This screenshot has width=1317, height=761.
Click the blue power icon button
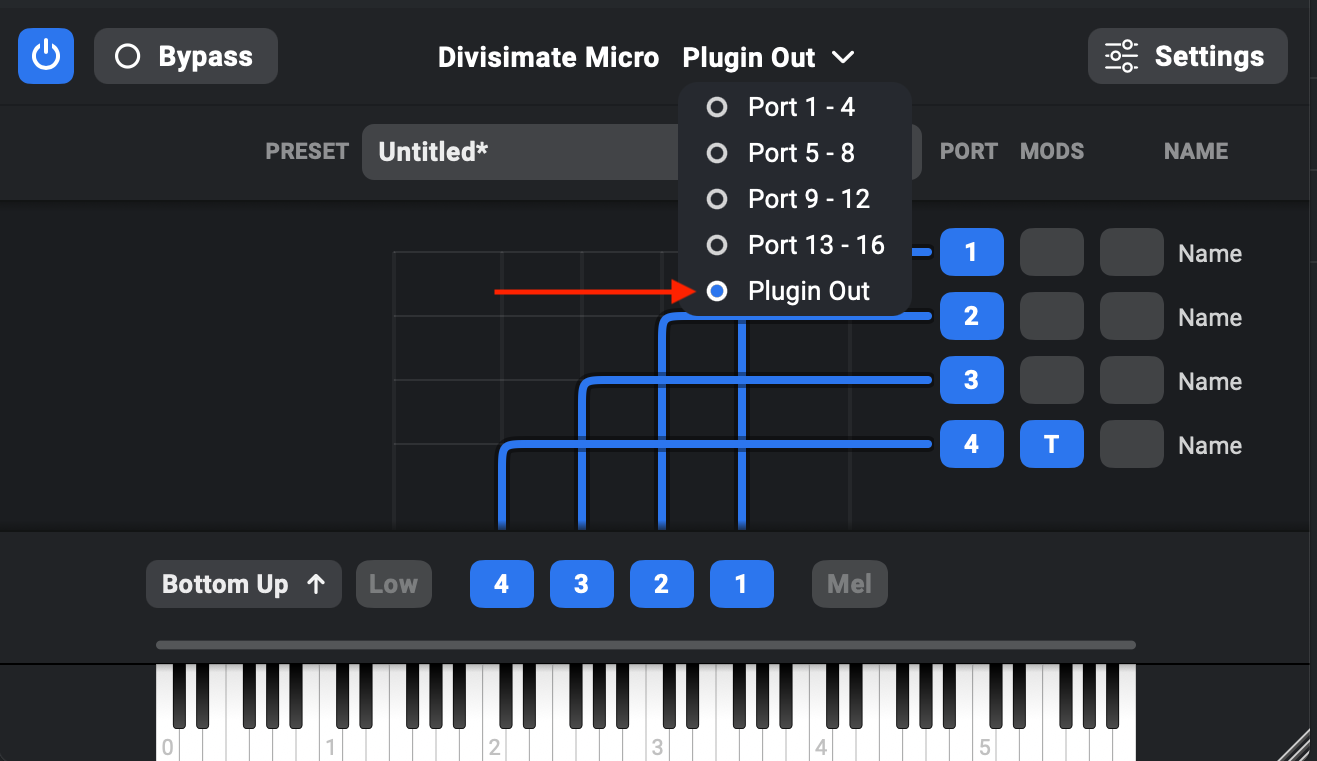46,56
